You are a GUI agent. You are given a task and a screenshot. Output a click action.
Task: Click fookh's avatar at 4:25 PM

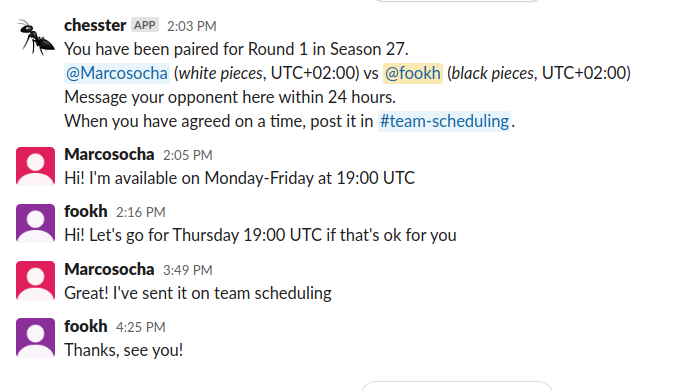(35, 338)
